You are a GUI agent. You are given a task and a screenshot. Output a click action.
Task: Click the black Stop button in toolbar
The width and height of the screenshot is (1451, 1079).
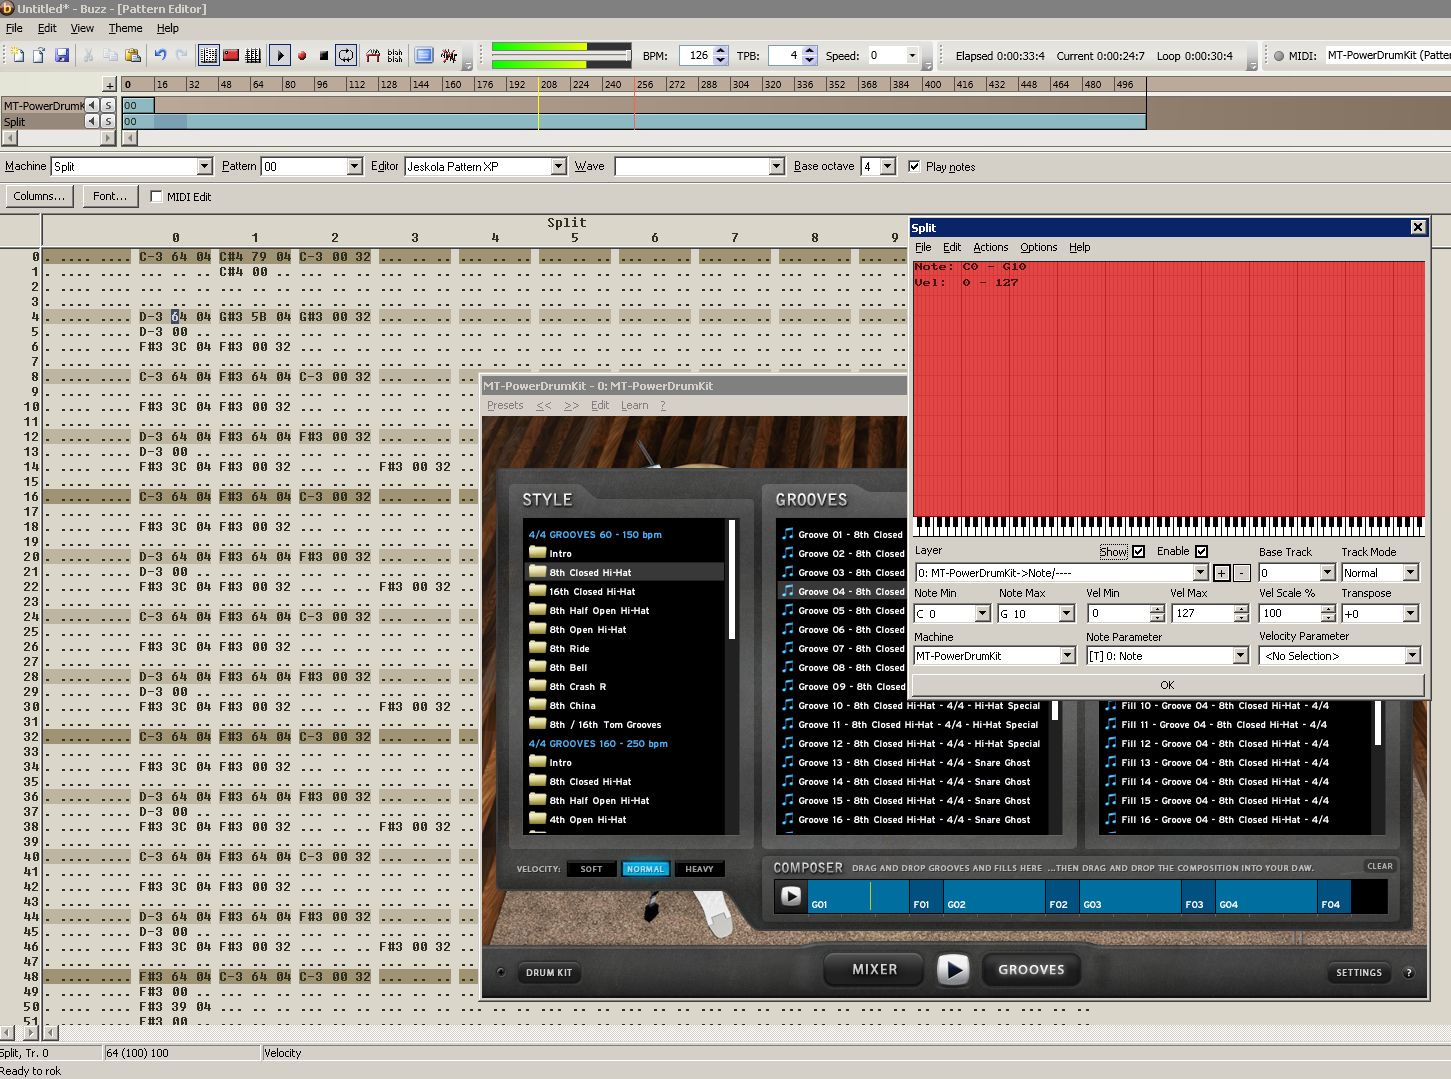[x=323, y=56]
